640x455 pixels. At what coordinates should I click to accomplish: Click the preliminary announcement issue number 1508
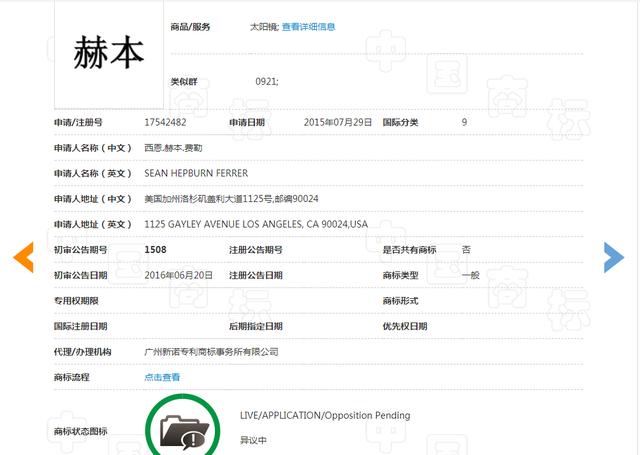pos(156,250)
